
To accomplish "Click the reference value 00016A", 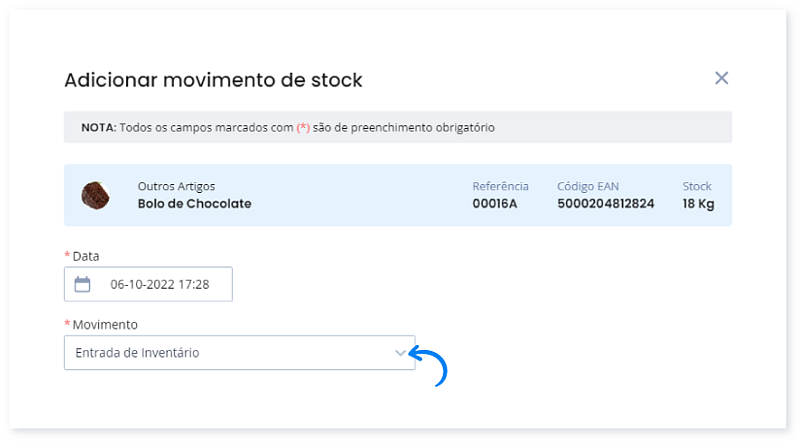I will click(x=494, y=204).
